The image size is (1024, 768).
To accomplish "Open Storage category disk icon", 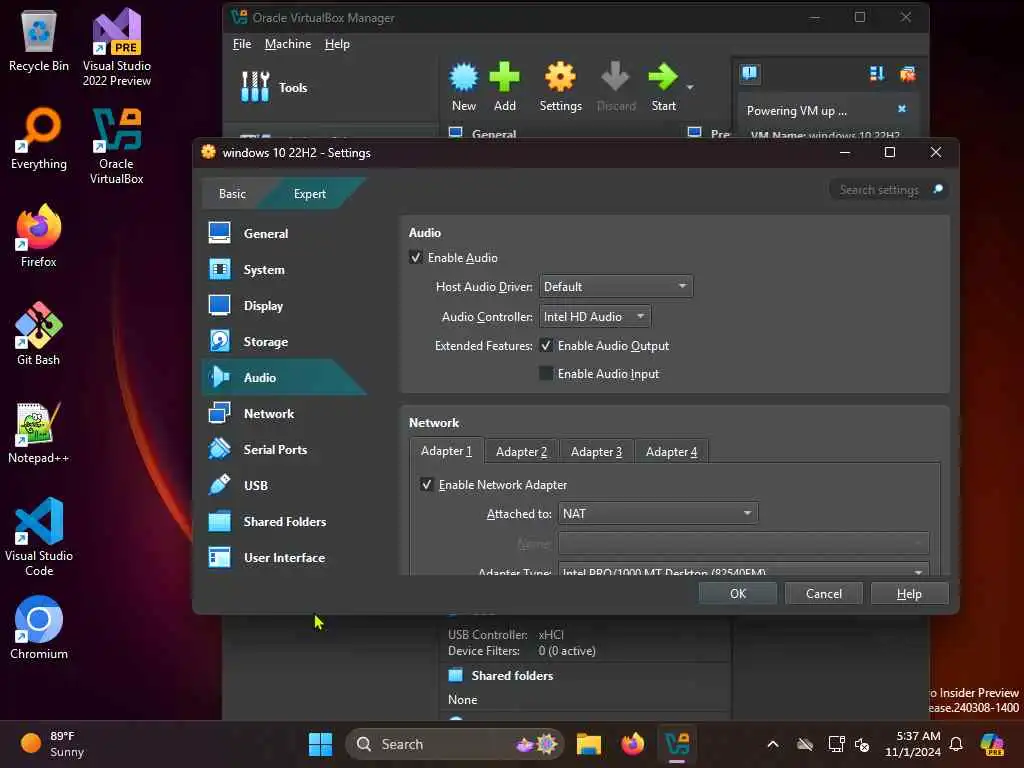I will (x=219, y=341).
